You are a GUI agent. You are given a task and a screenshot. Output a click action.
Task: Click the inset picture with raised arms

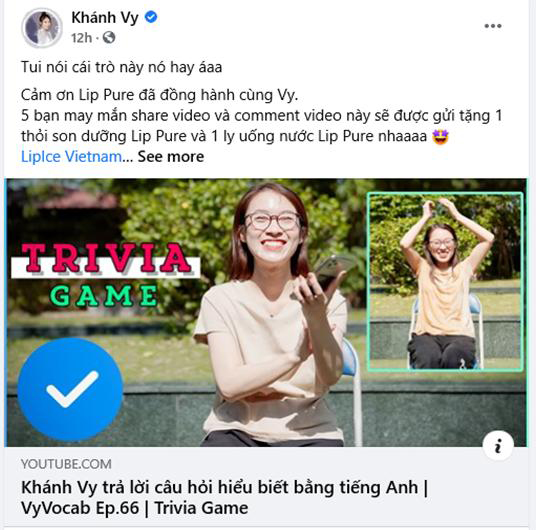click(445, 281)
